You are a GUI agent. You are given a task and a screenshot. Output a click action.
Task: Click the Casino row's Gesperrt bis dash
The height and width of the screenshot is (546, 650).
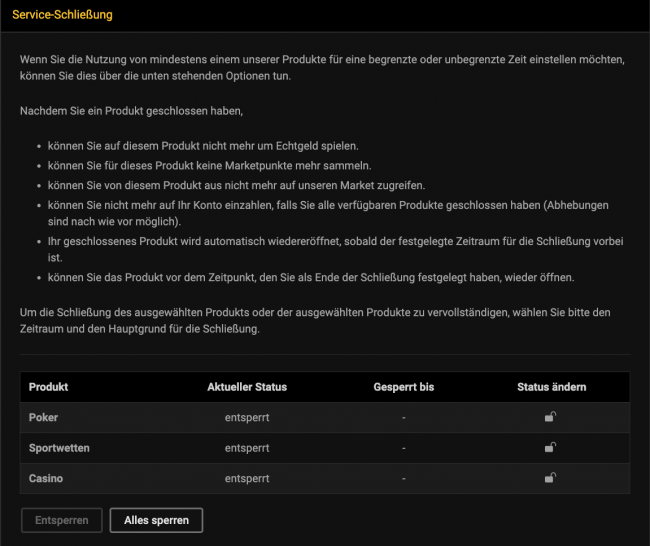[403, 478]
